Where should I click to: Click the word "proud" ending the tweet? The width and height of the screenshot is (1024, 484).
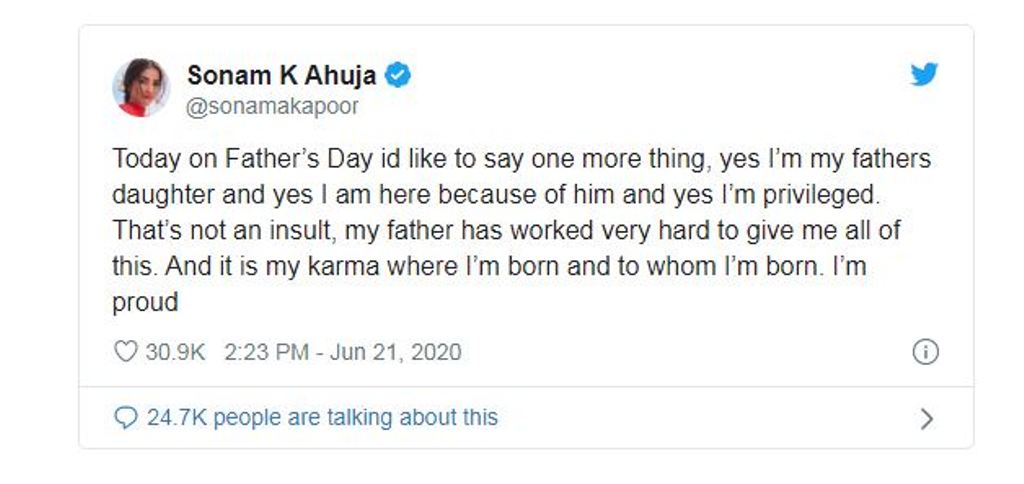tap(145, 303)
